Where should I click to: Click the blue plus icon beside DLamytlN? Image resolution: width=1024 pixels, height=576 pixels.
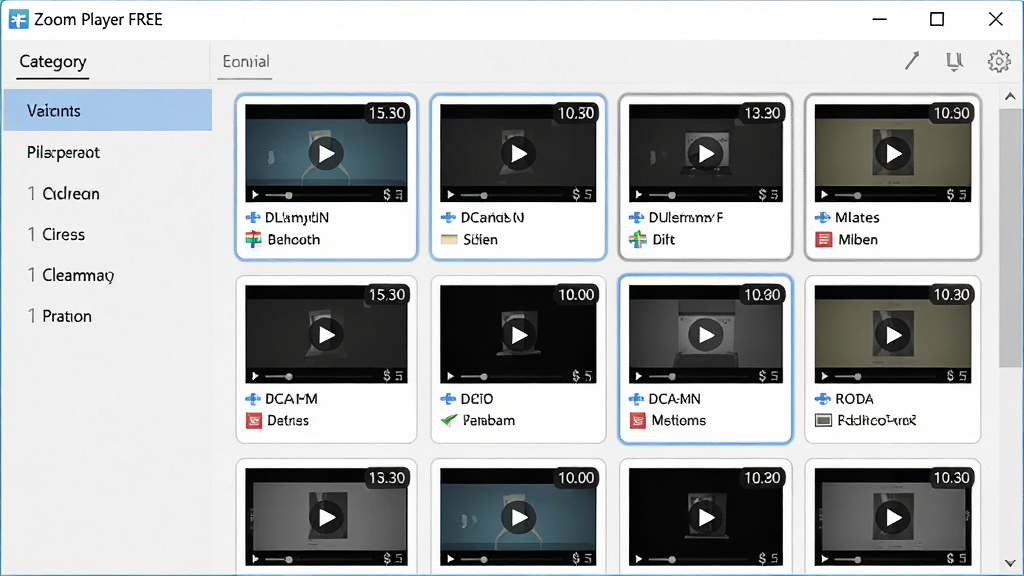click(x=253, y=217)
